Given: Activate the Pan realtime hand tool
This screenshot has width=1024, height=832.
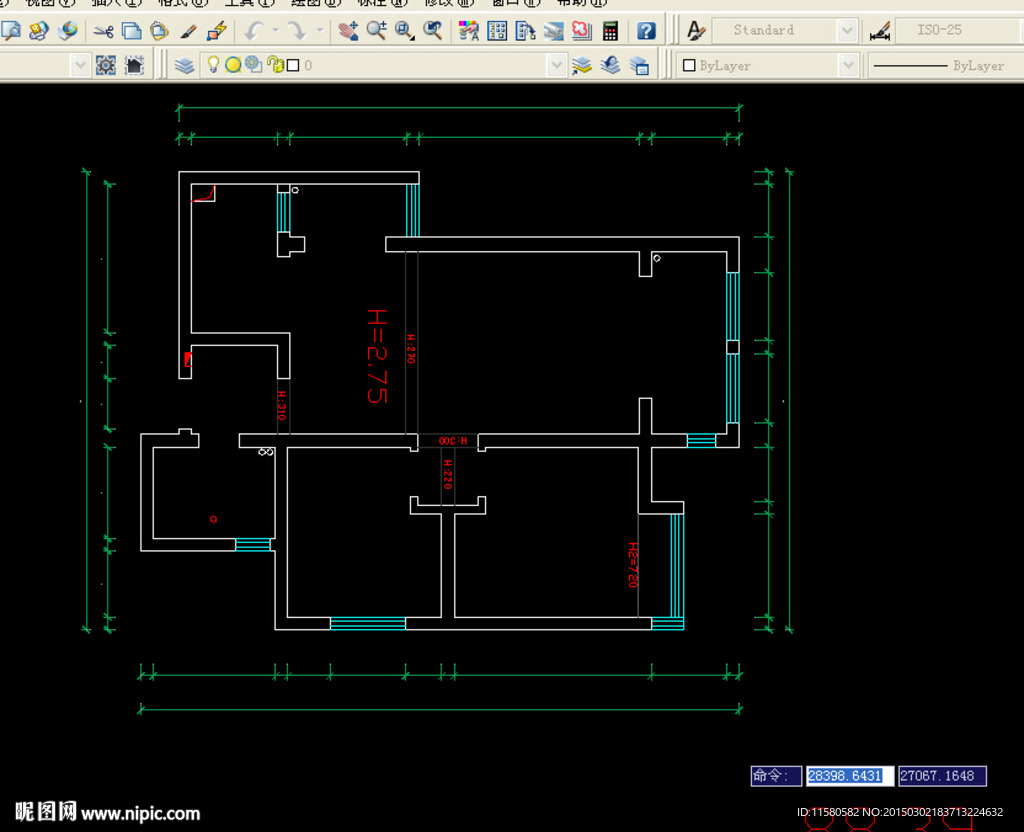Looking at the screenshot, I should (347, 31).
